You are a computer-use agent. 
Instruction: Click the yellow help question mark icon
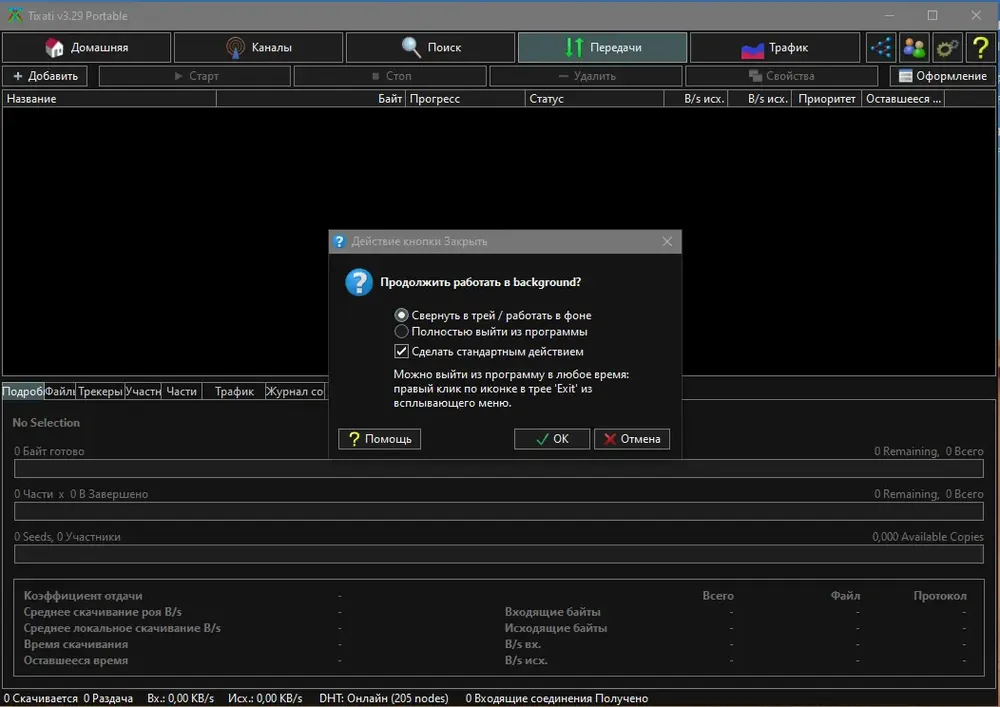[980, 47]
